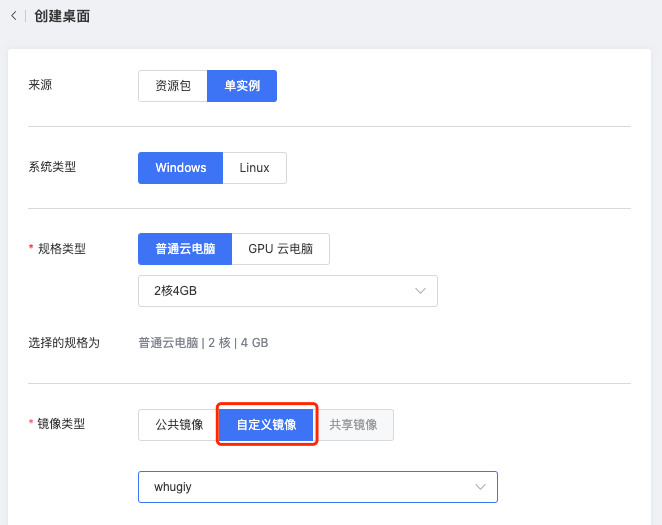Click the chevron on the 2核4GB selector

420,291
